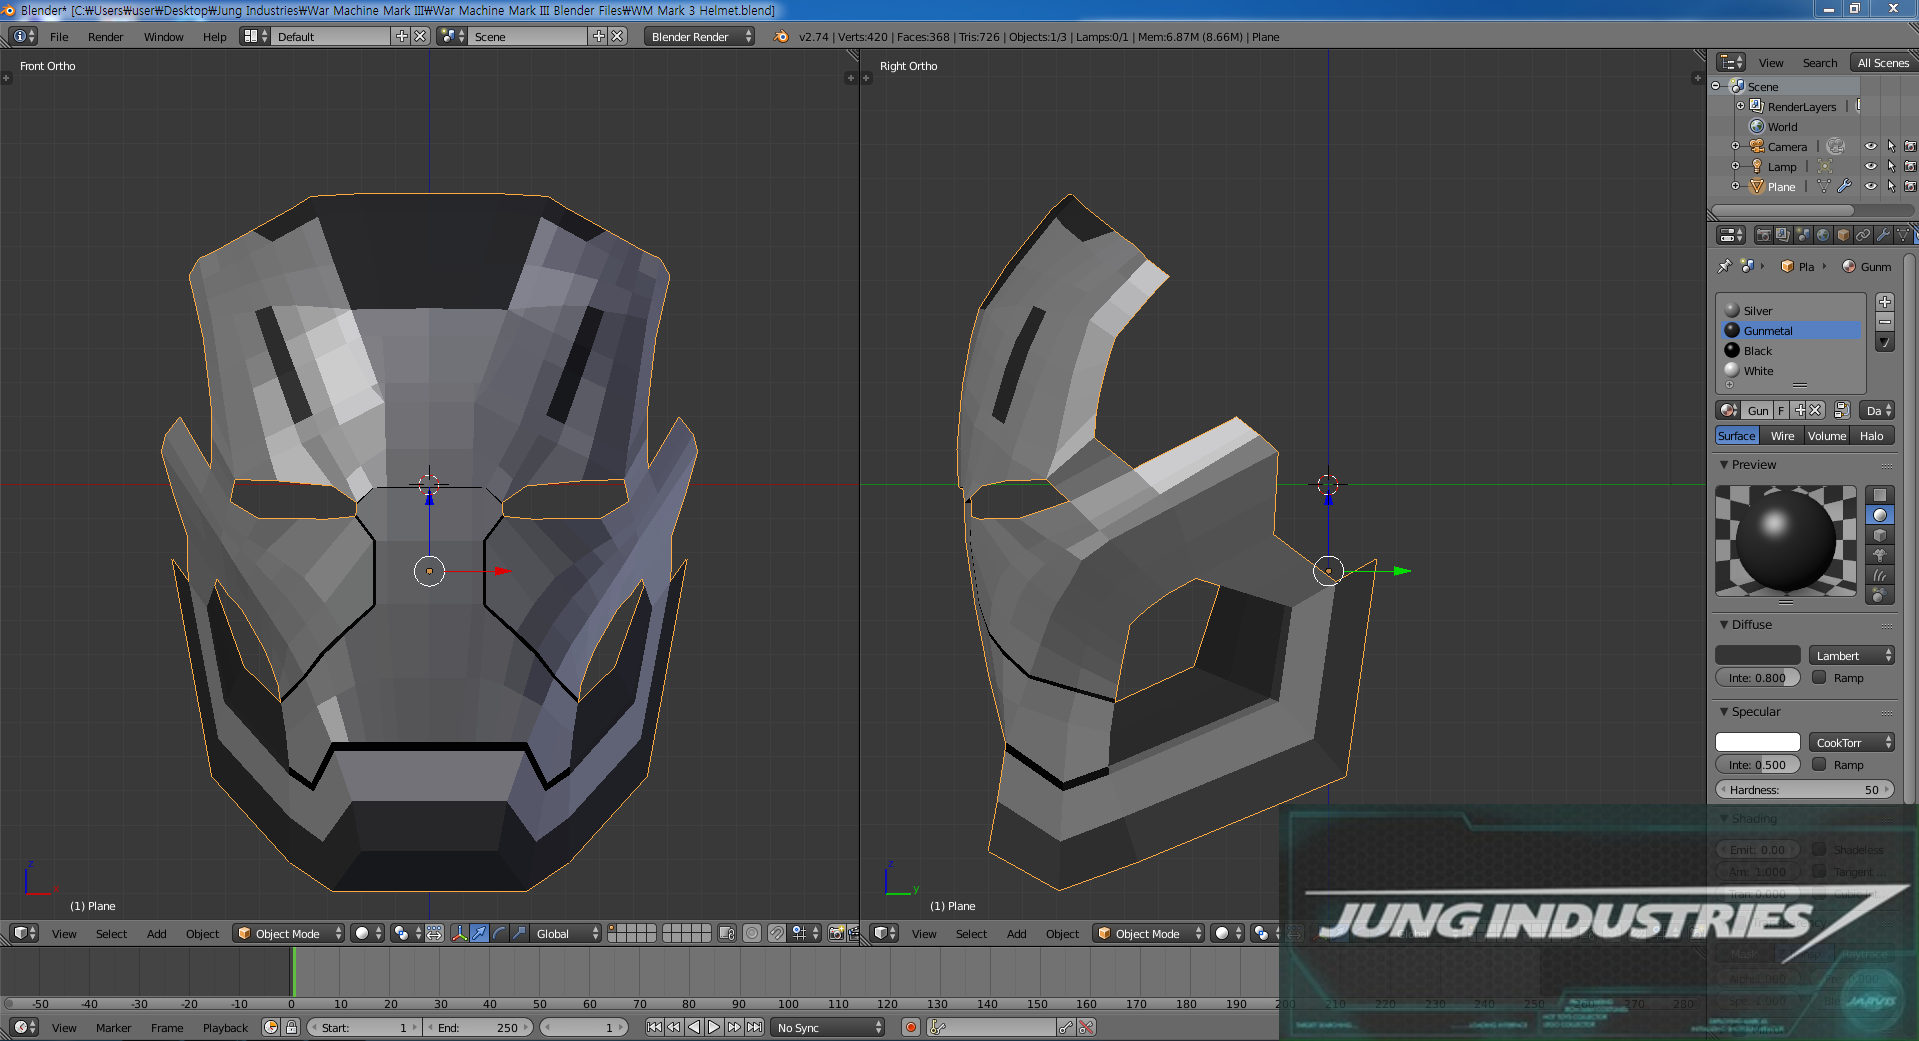Screen dimensions: 1919x1041
Task: Toggle Plane visibility eye in outliner
Action: 1871,186
